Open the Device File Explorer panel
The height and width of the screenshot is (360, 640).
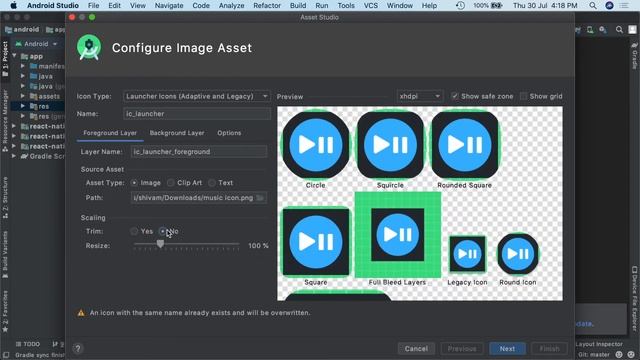tap(635, 299)
